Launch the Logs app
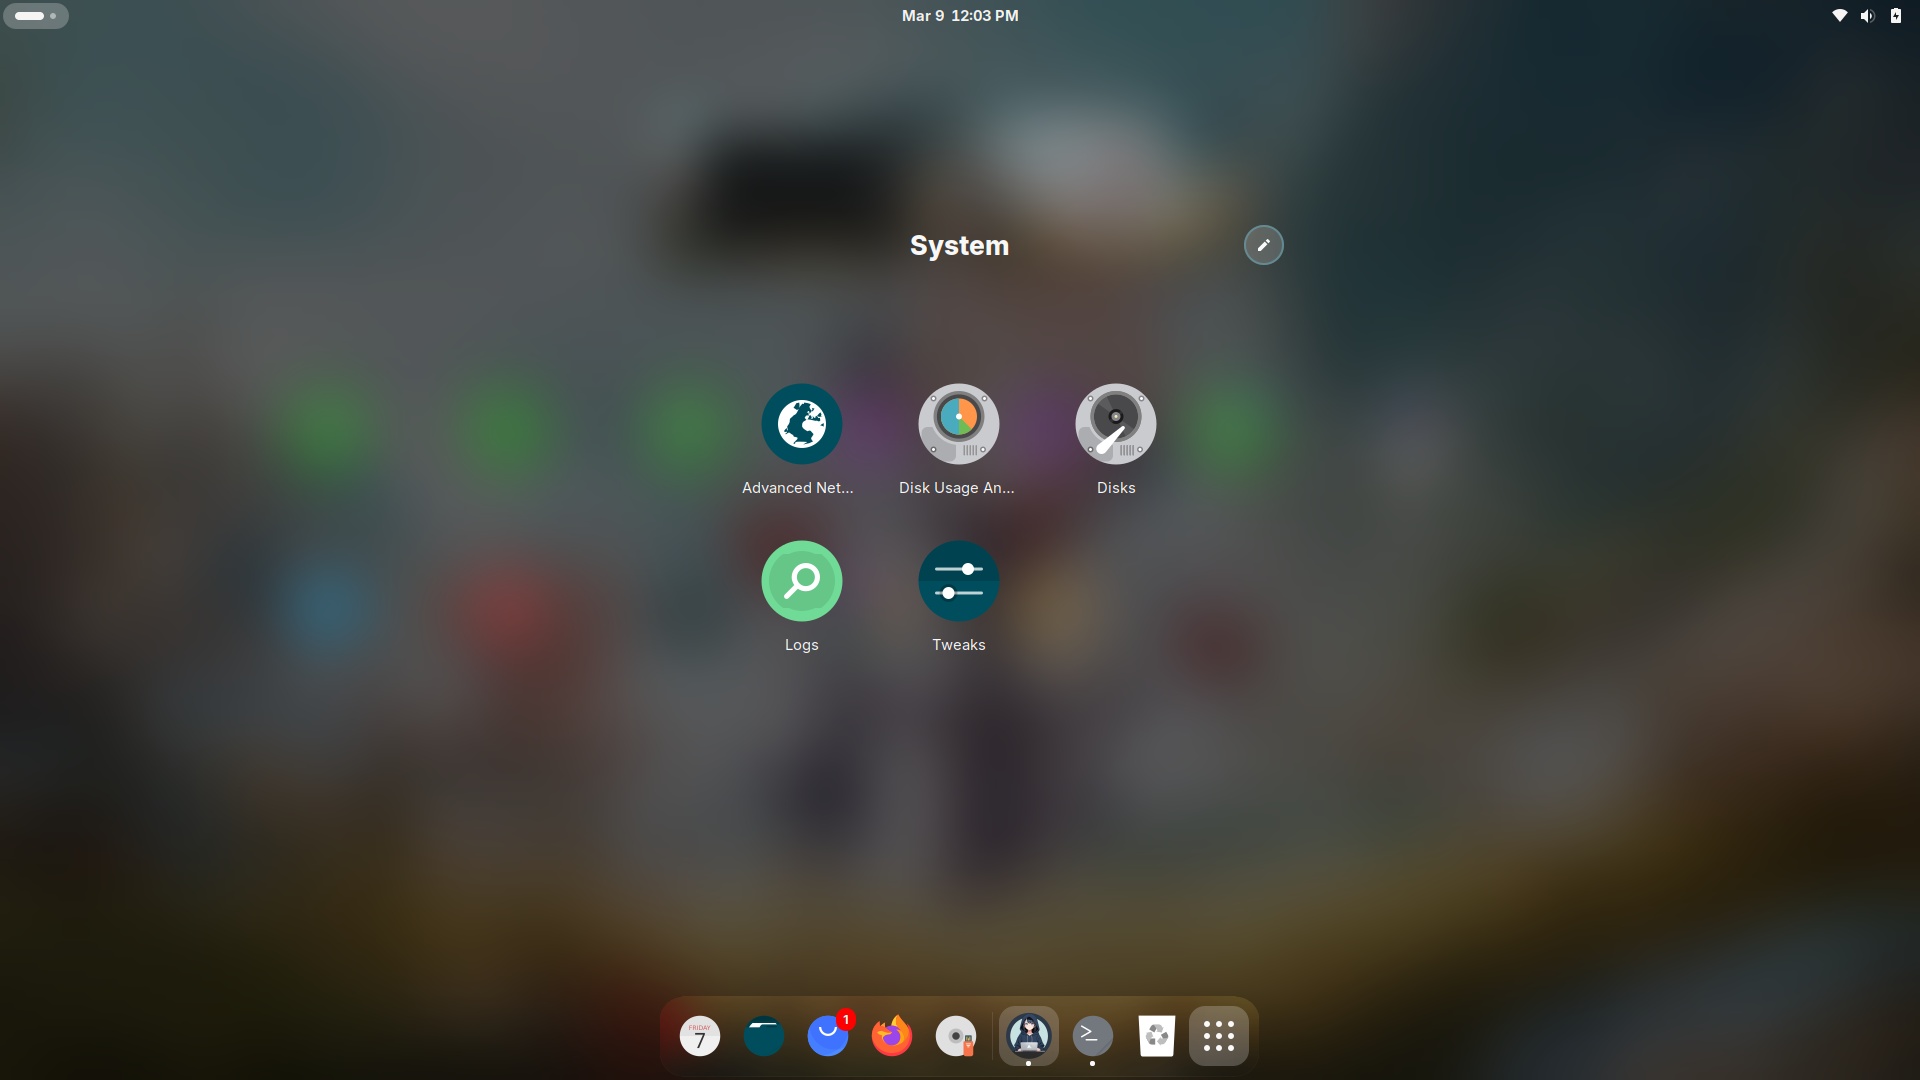 point(801,581)
